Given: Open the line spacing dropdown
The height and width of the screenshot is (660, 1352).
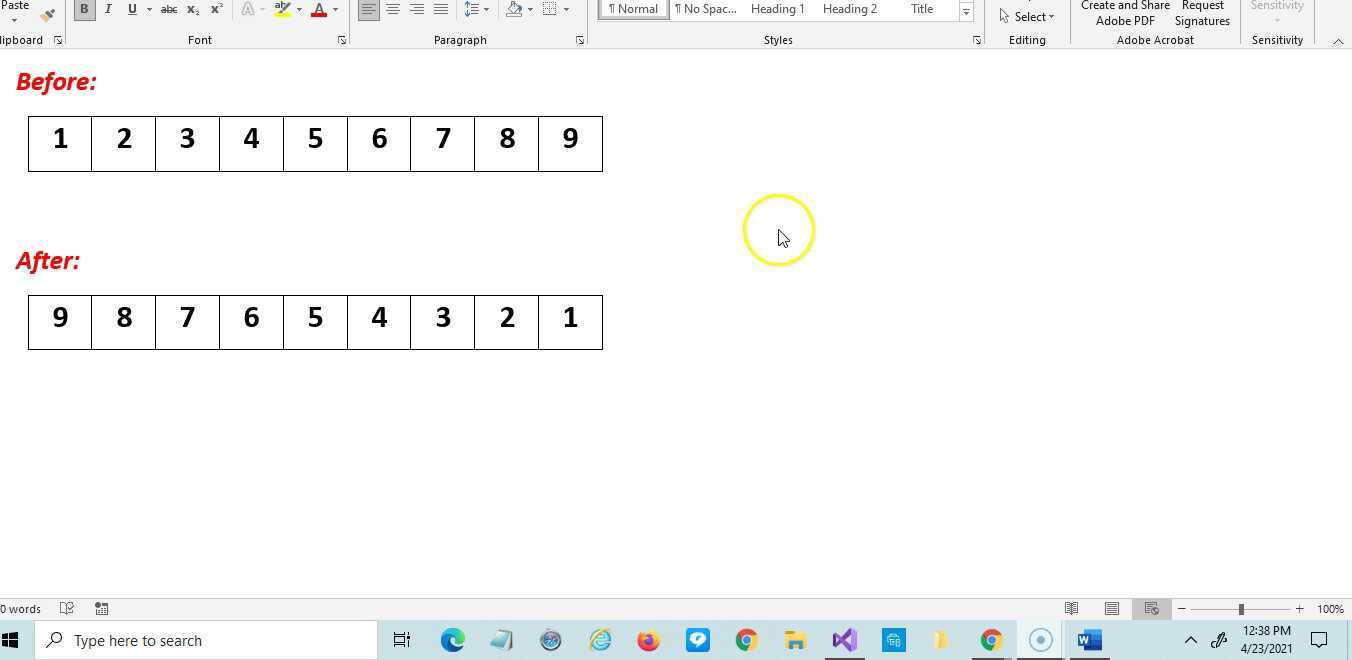Looking at the screenshot, I should [x=476, y=9].
